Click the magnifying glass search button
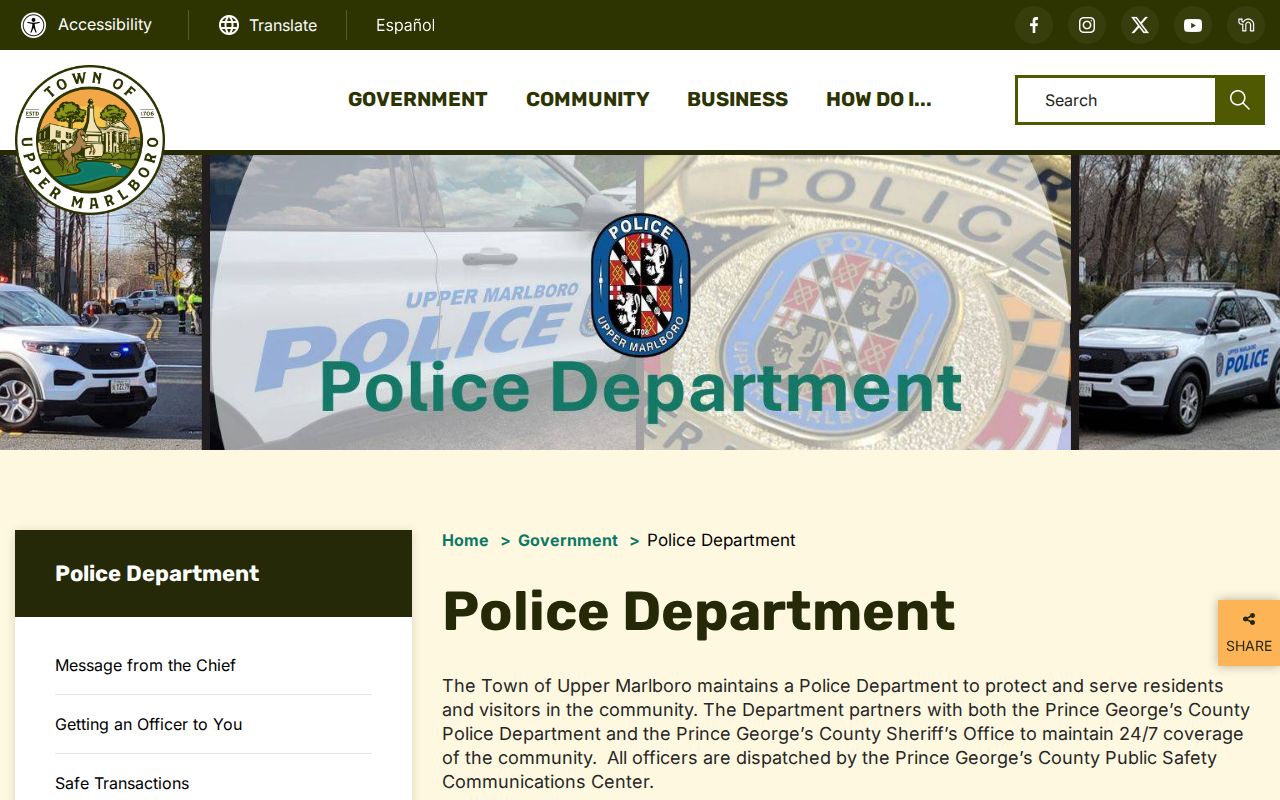This screenshot has height=800, width=1280. pos(1240,100)
